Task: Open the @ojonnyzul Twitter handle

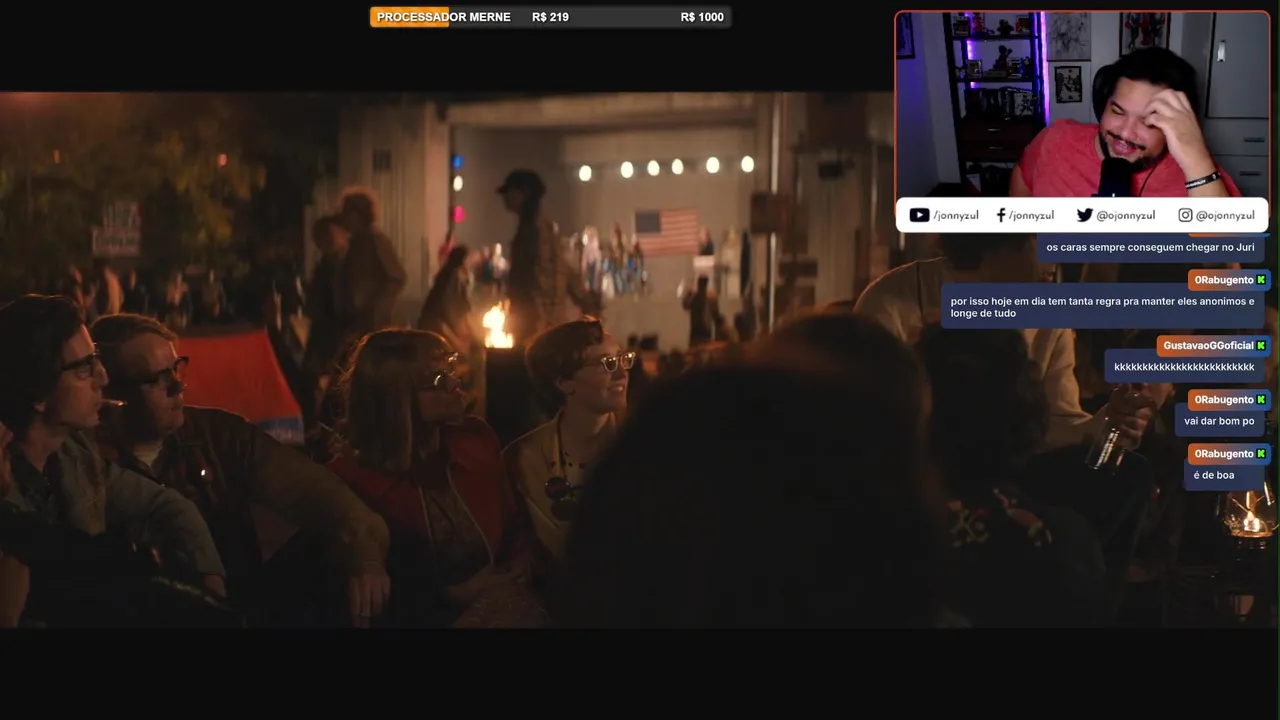Action: (x=1126, y=215)
